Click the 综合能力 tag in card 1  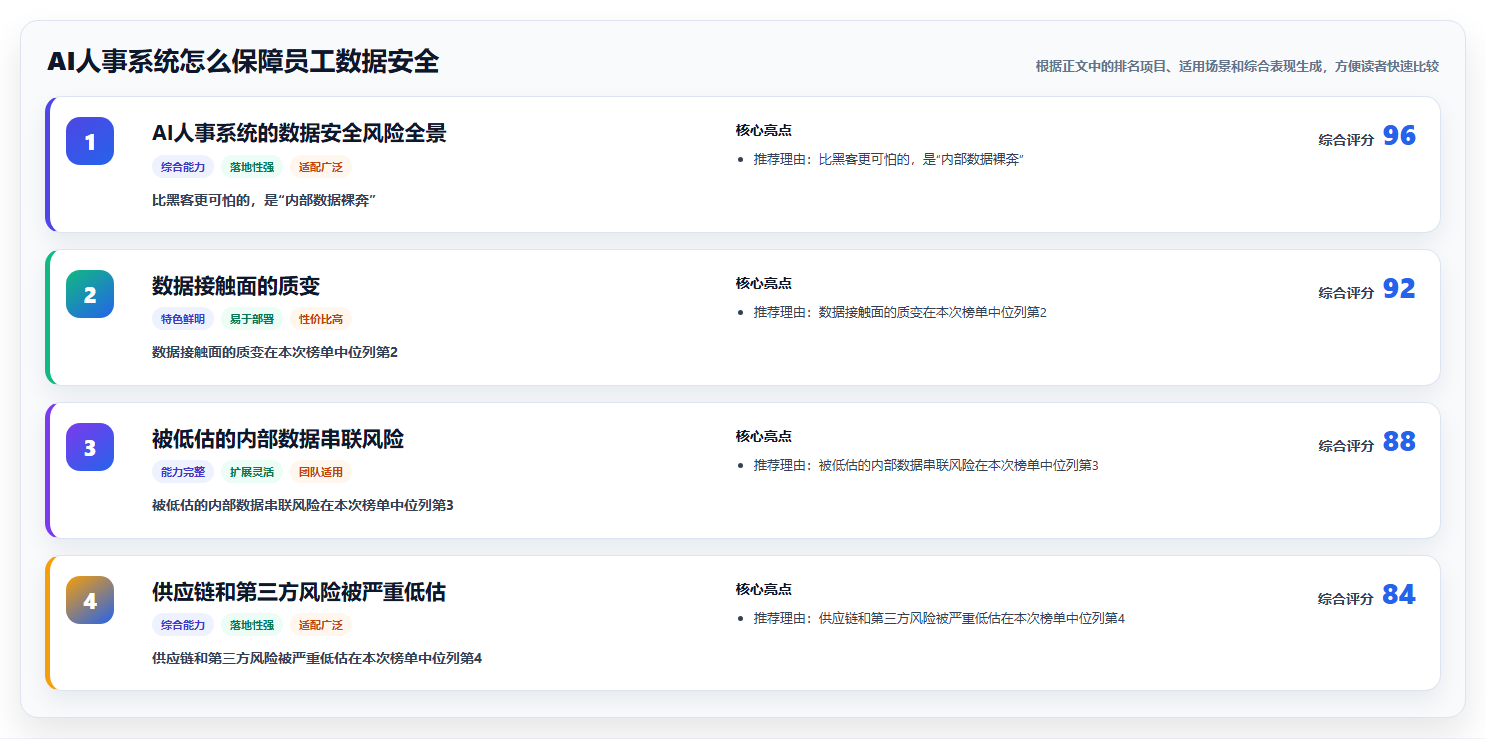pos(183,167)
